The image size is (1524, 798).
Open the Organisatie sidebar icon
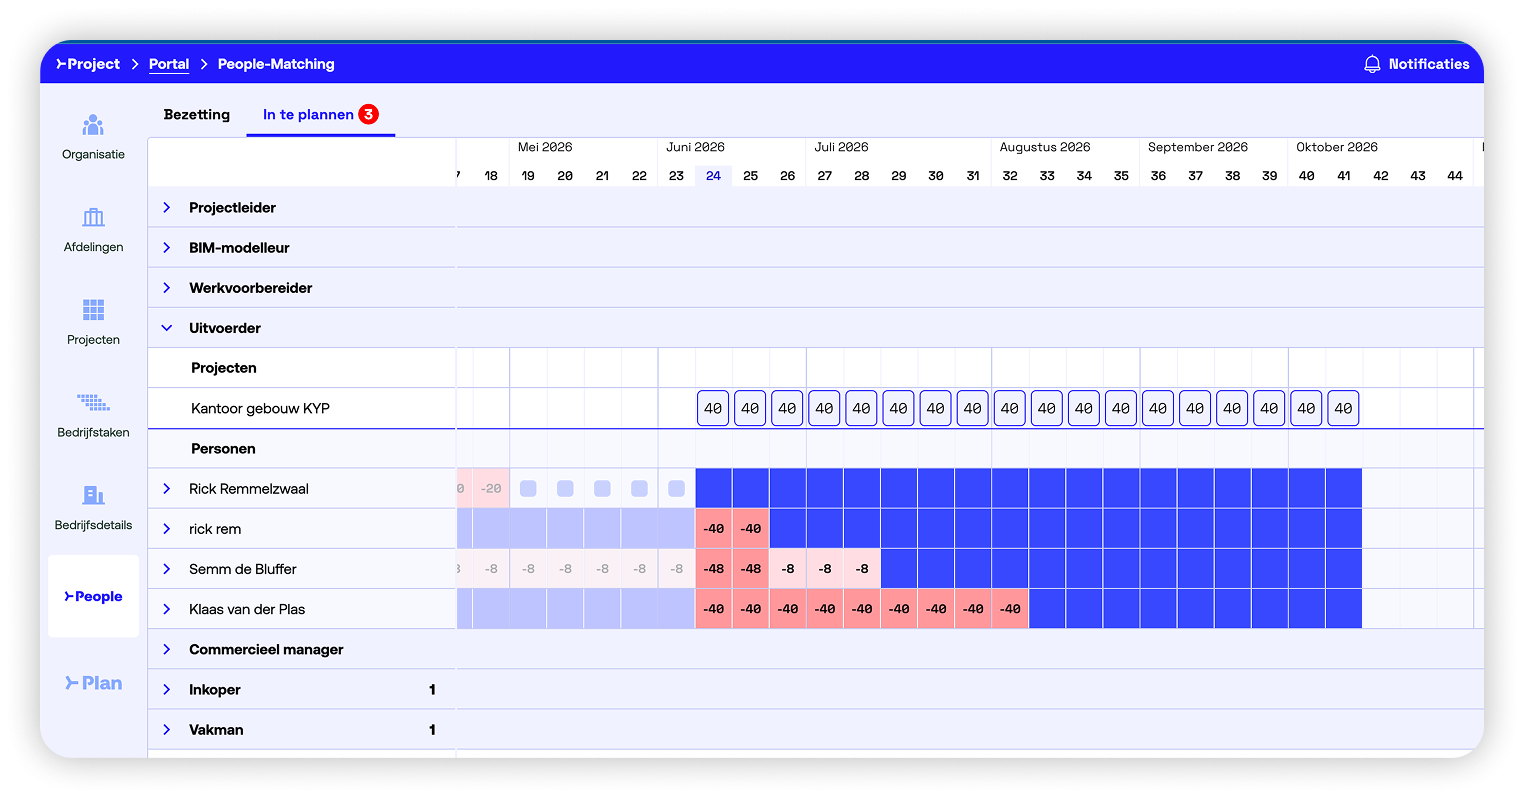click(93, 125)
